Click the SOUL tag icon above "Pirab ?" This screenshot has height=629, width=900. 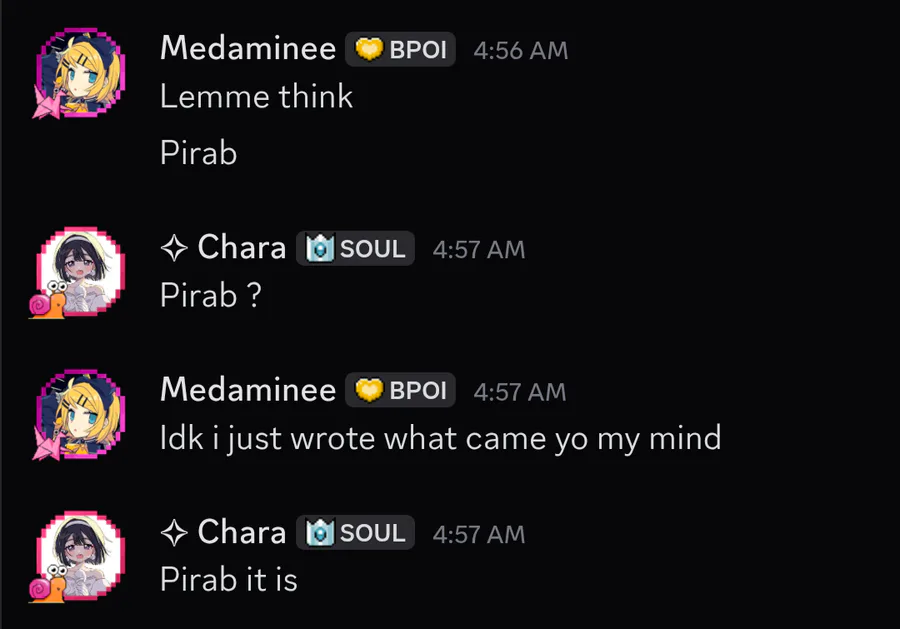click(320, 249)
